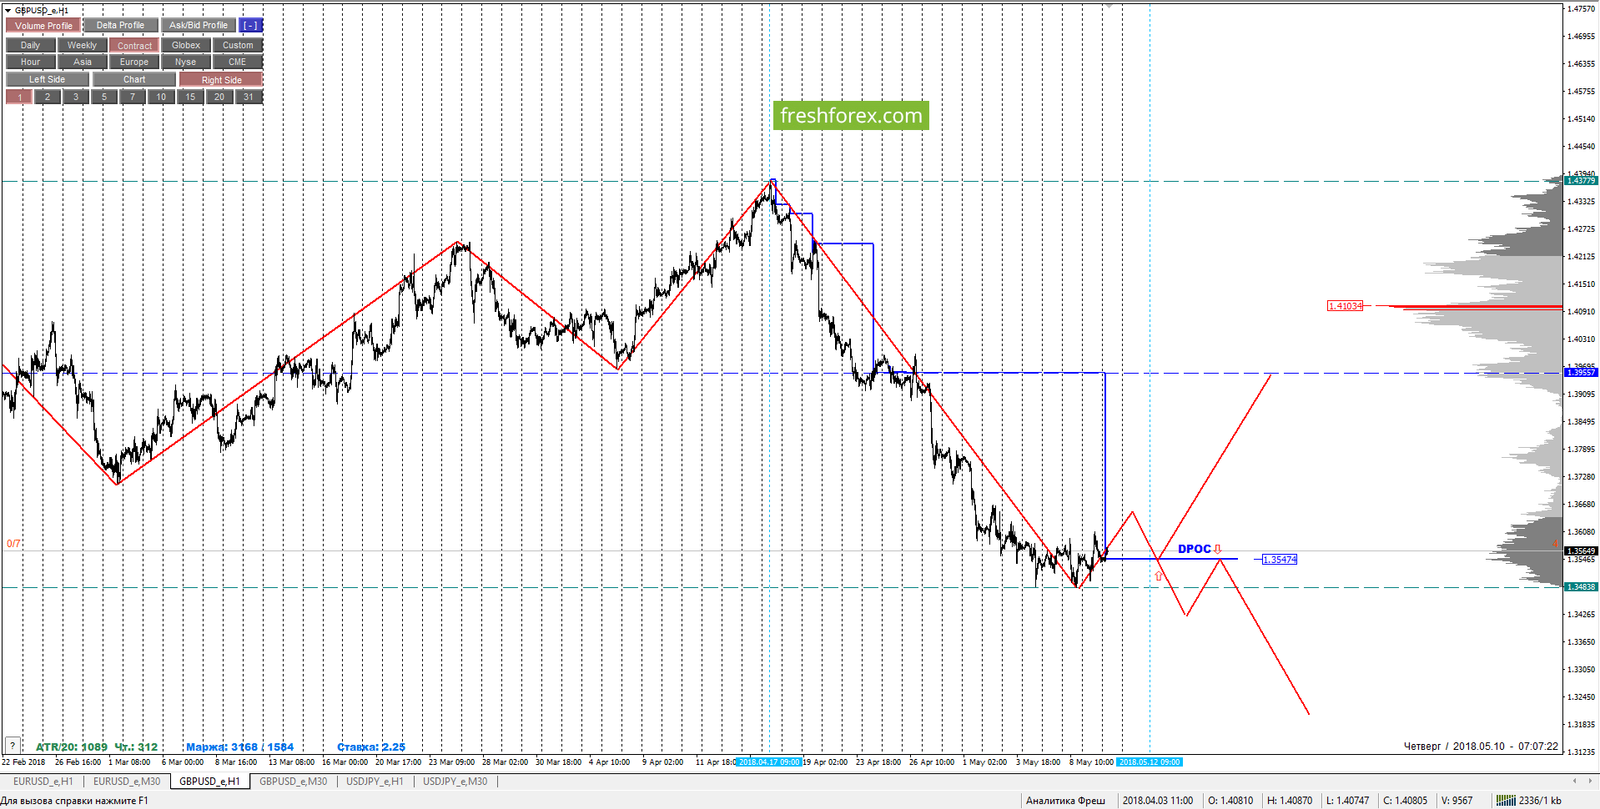Screen dimensions: 1600x809
Task: Collapse the GBPUSD_e,H1 chart title arrow
Action: (8, 10)
